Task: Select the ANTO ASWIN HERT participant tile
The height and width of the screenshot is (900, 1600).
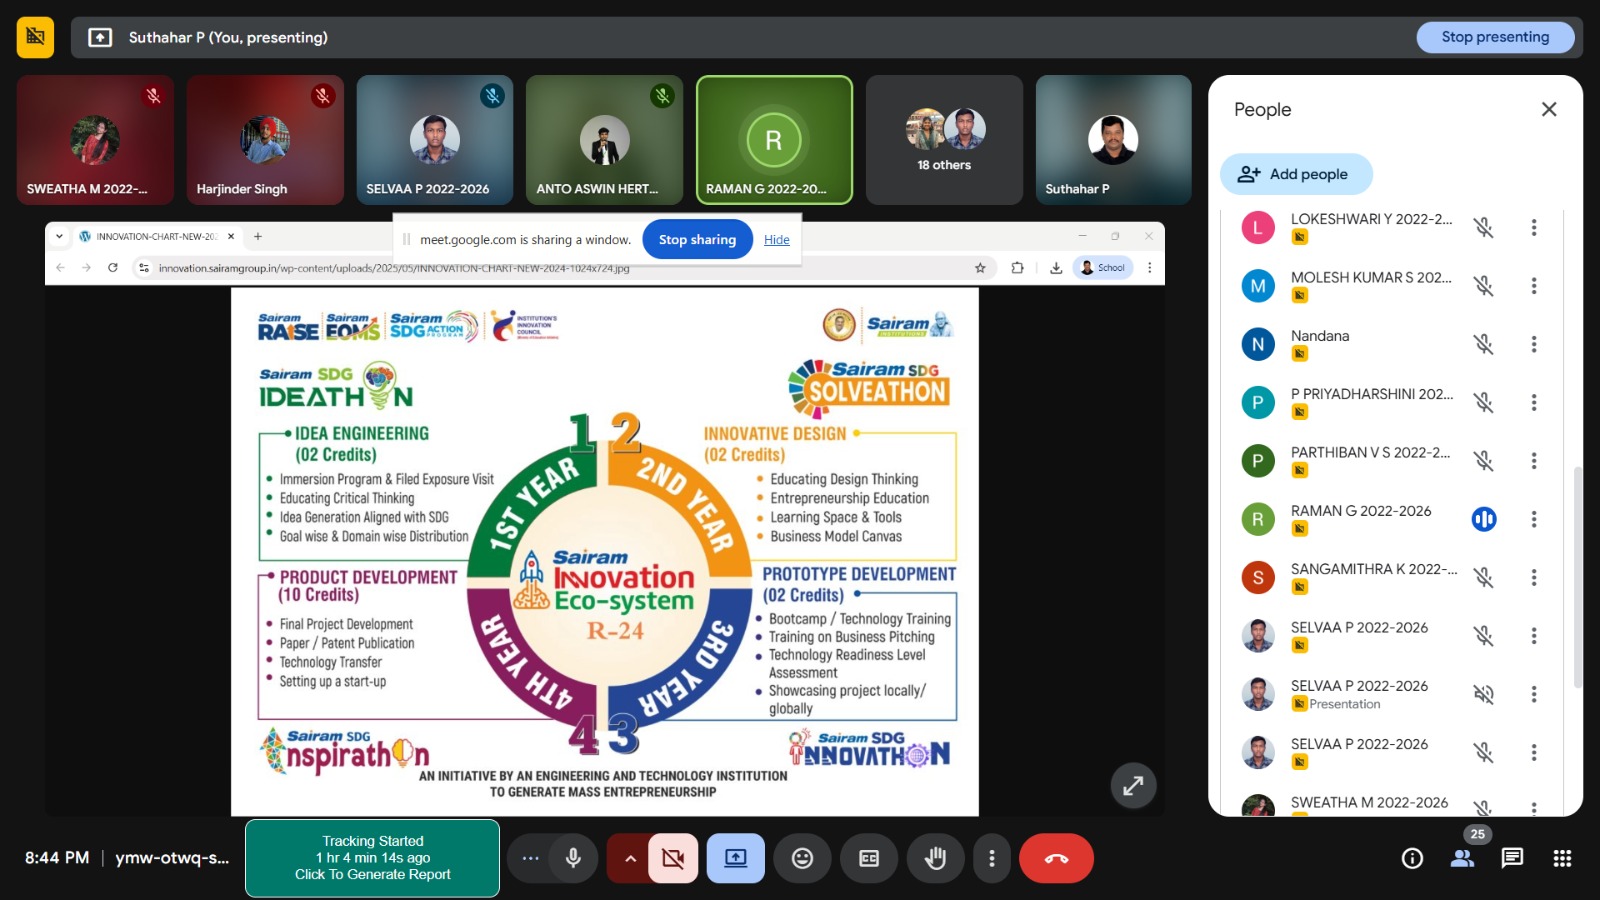Action: pos(604,140)
